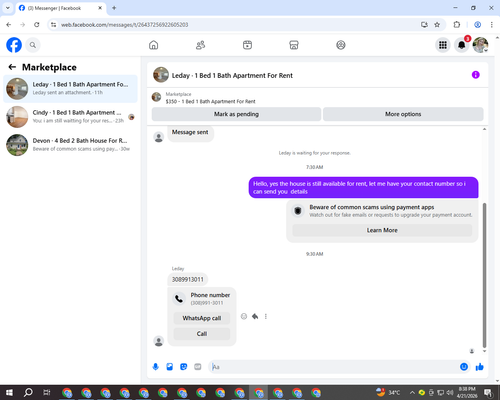This screenshot has height=400, width=500.
Task: Attach a file using the photo icon
Action: point(170,367)
